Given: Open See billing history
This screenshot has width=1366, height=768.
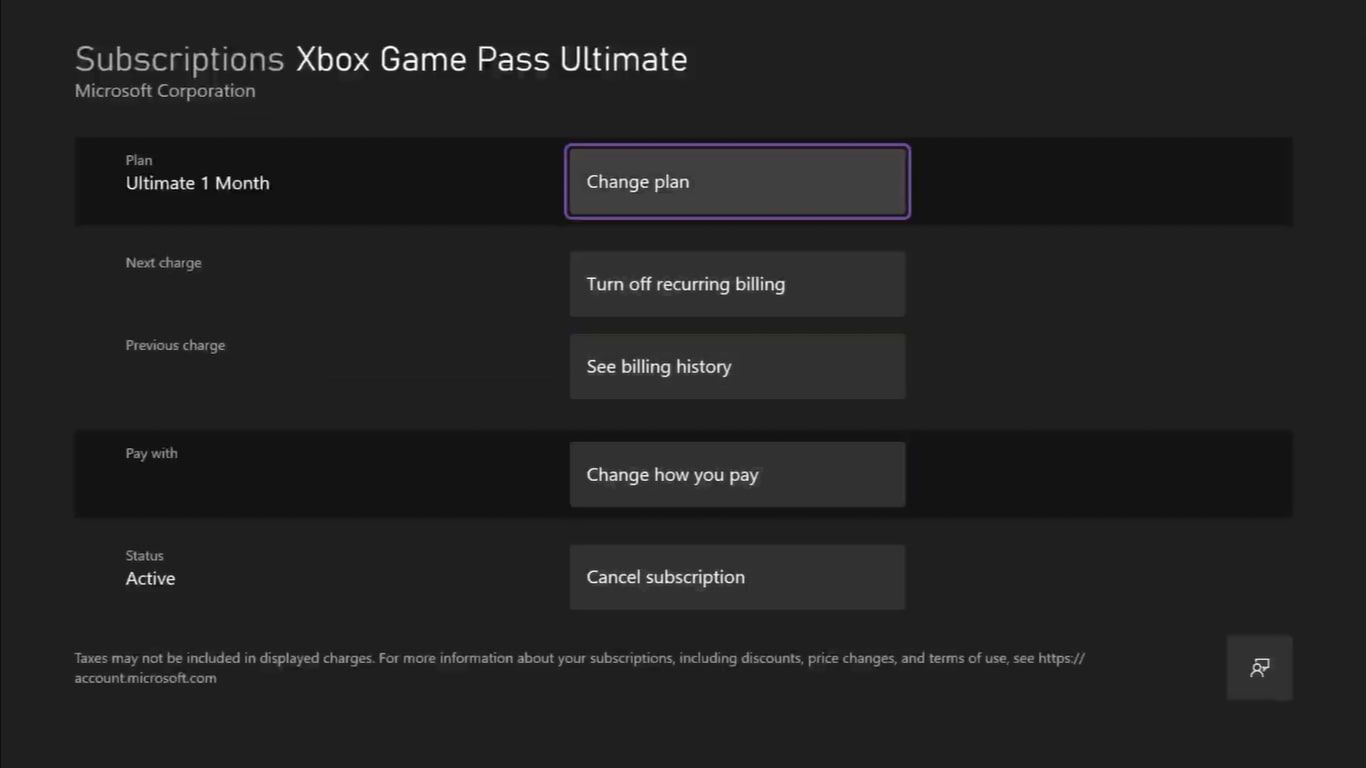Looking at the screenshot, I should 737,366.
